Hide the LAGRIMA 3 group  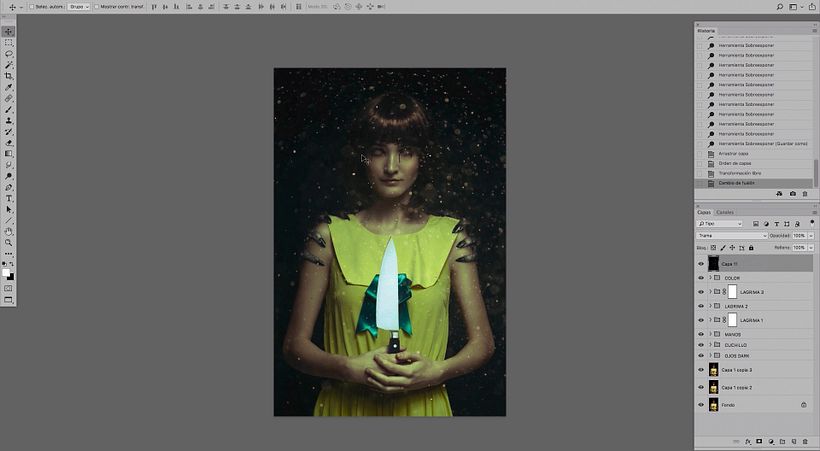tap(701, 292)
